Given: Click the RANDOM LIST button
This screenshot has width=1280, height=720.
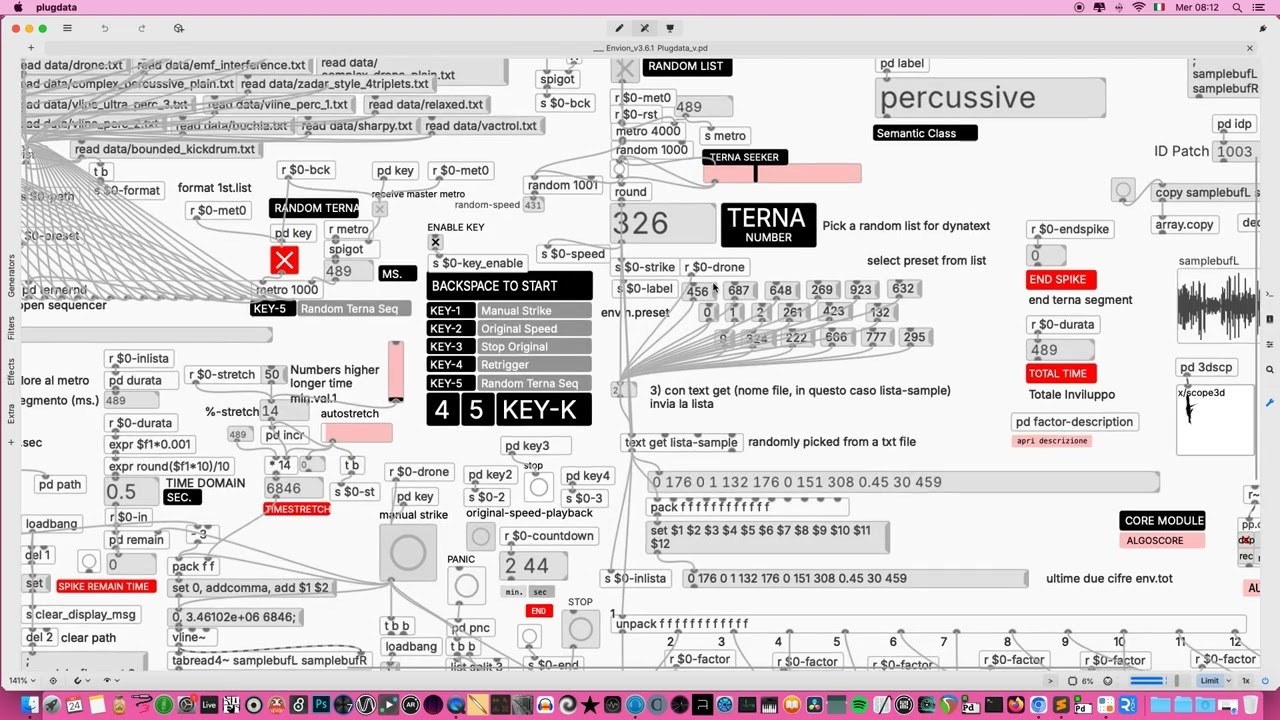Looking at the screenshot, I should pyautogui.click(x=685, y=66).
